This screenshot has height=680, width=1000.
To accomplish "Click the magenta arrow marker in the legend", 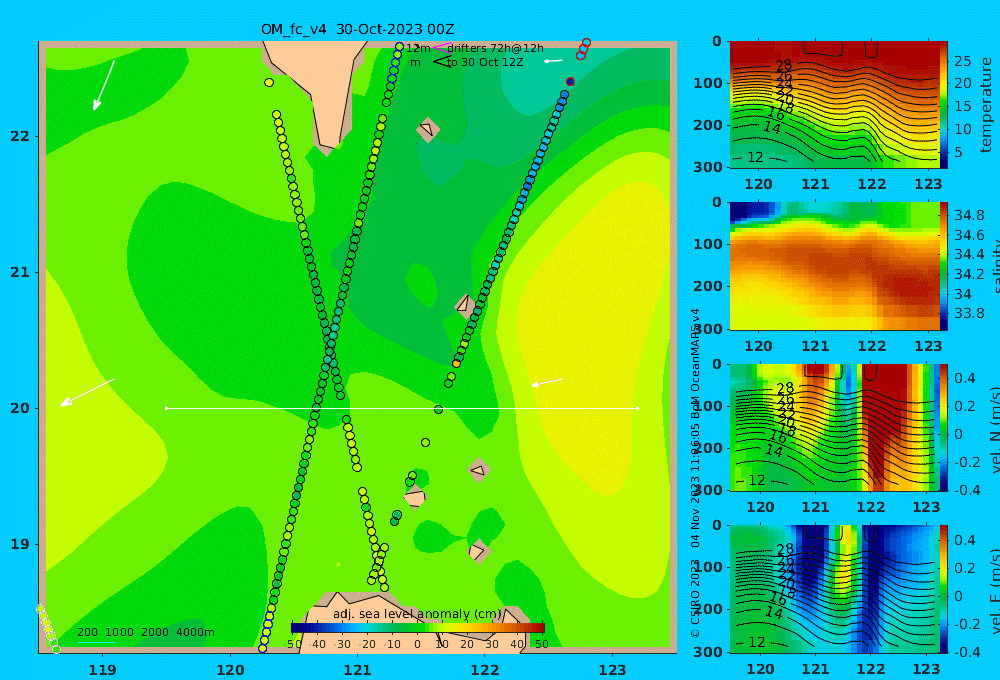I will pos(441,48).
